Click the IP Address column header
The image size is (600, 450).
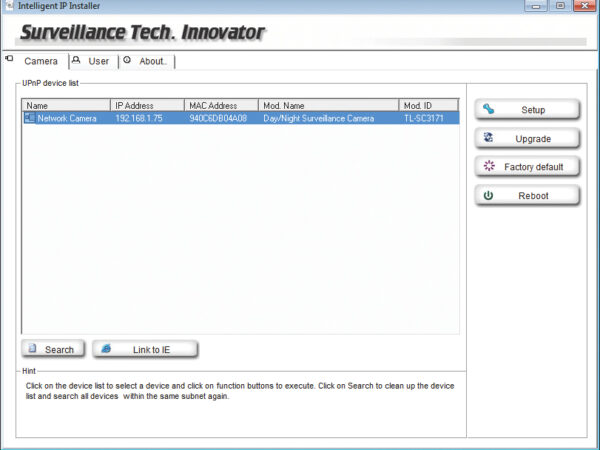pyautogui.click(x=147, y=105)
